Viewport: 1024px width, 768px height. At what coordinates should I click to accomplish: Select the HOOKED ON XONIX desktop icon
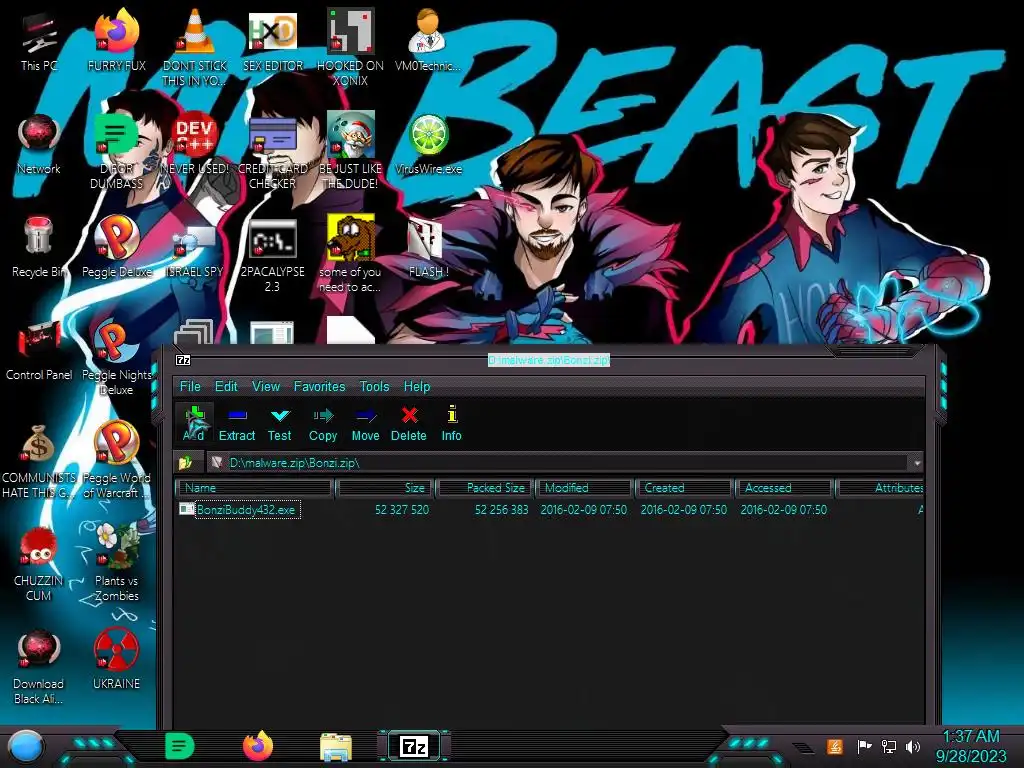[350, 46]
